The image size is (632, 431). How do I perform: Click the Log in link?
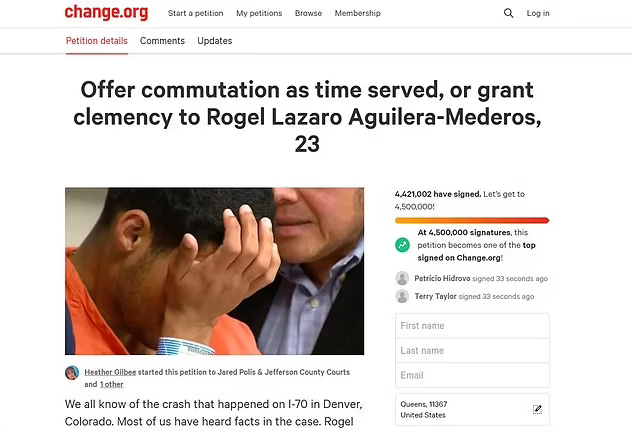(x=538, y=13)
